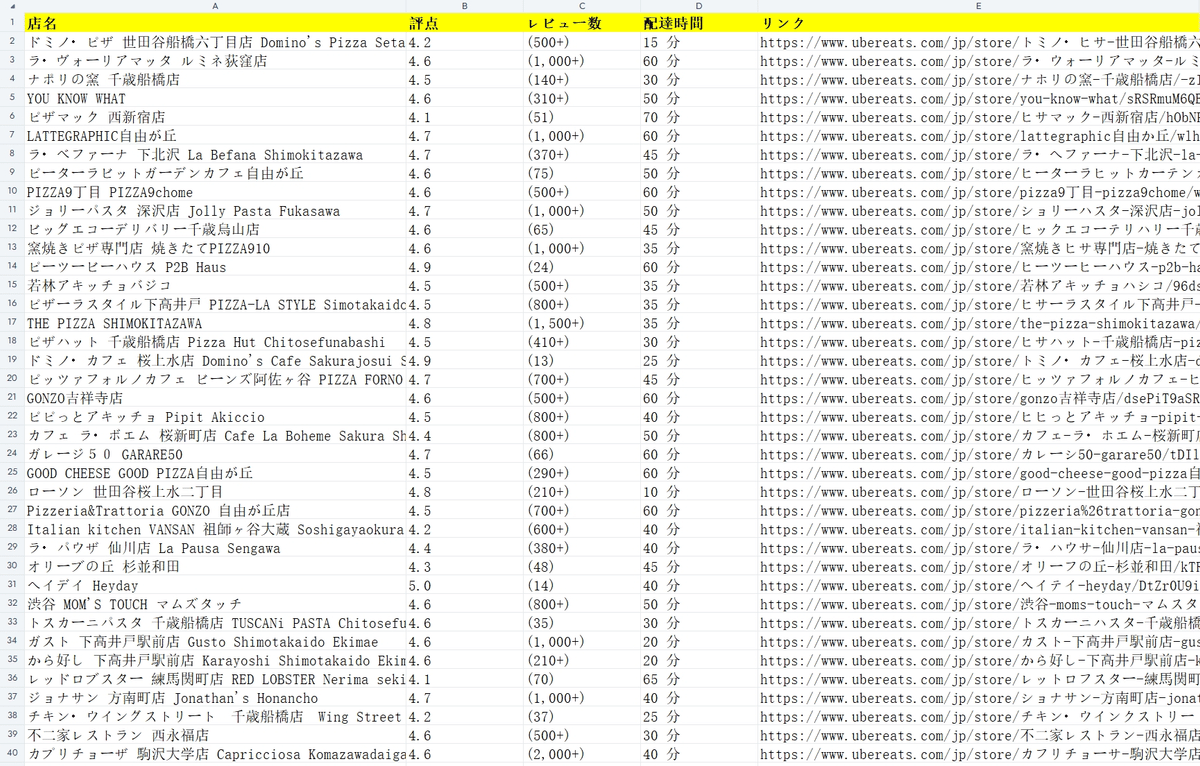The height and width of the screenshot is (766, 1200).
Task: Select column B header
Action: point(465,6)
